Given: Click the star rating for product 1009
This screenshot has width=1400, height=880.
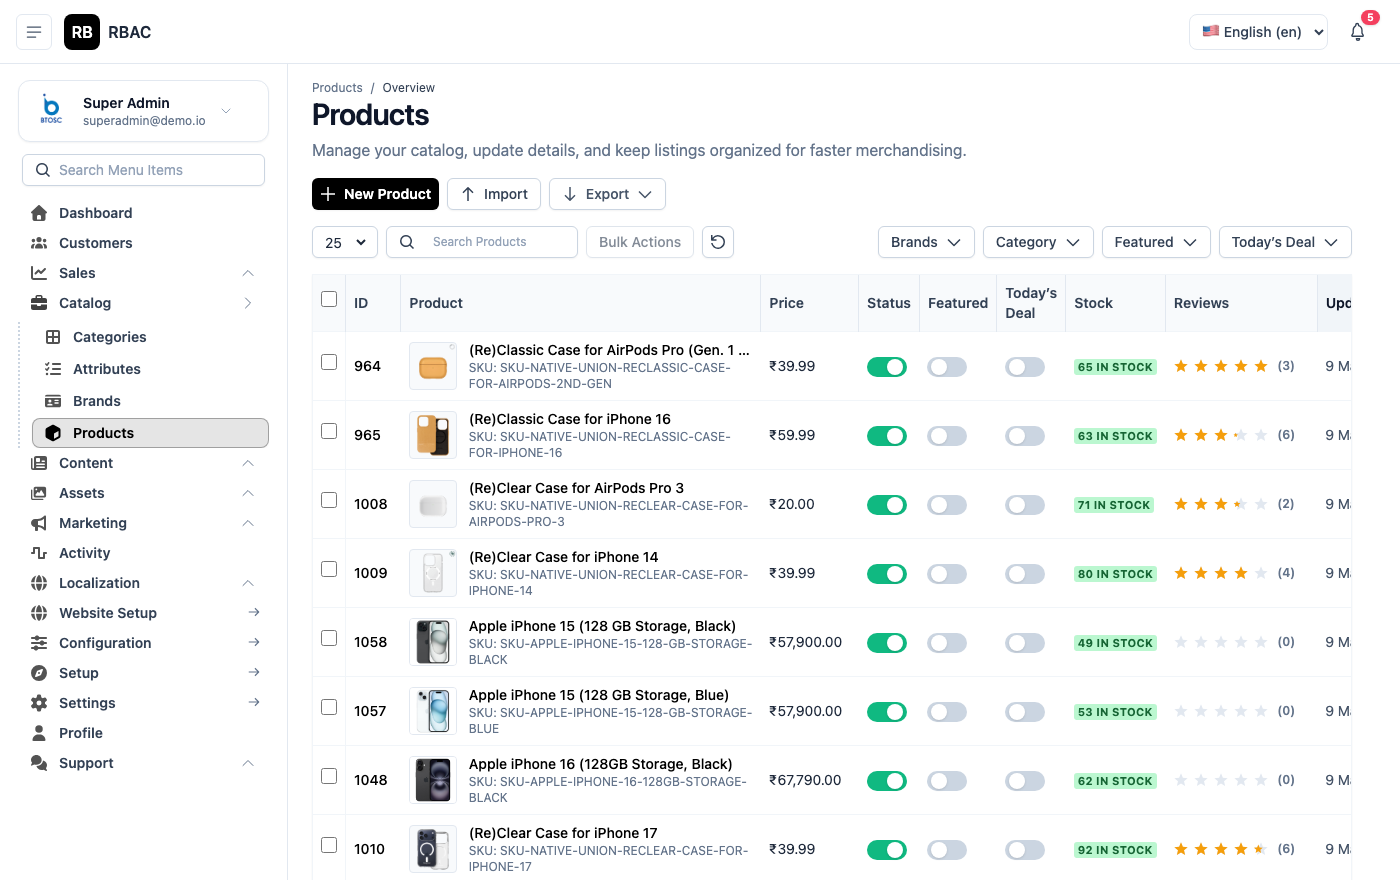Looking at the screenshot, I should (1221, 573).
